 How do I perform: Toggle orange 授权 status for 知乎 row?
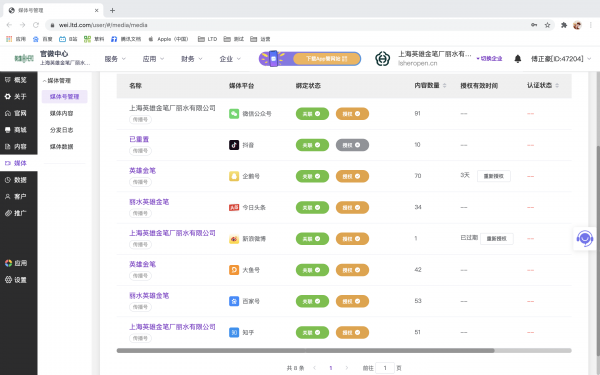pyautogui.click(x=352, y=332)
